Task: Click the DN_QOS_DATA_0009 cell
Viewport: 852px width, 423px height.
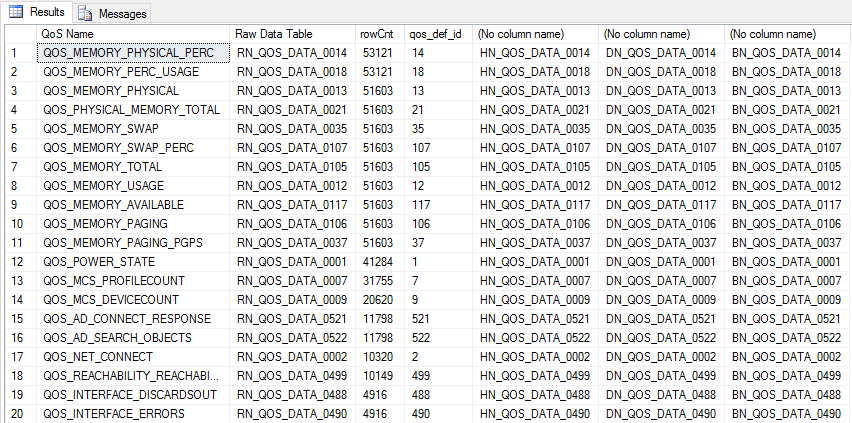Action: [x=661, y=300]
